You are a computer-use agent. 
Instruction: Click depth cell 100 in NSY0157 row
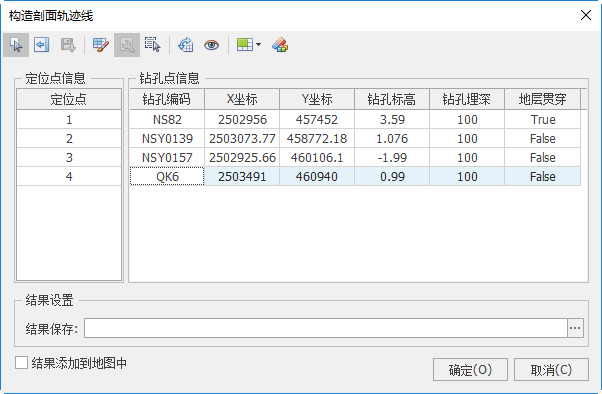(x=467, y=157)
